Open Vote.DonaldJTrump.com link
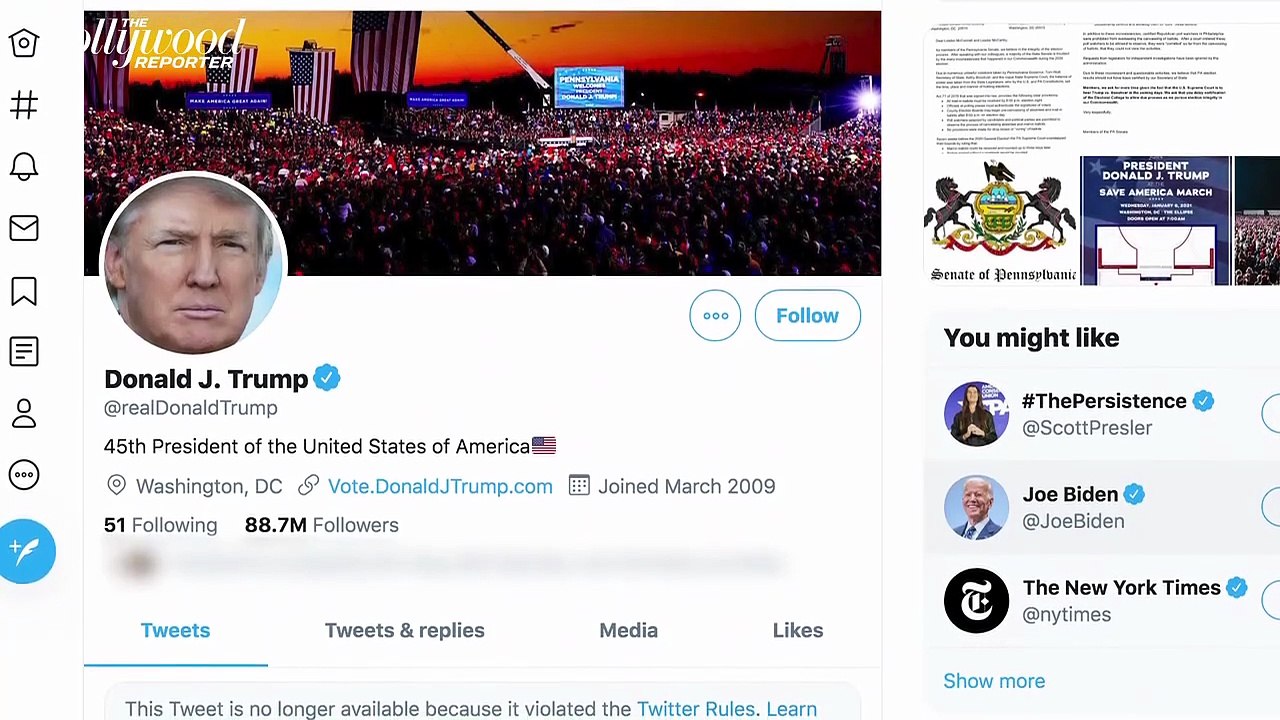Screen dimensions: 1280x720 tap(440, 486)
